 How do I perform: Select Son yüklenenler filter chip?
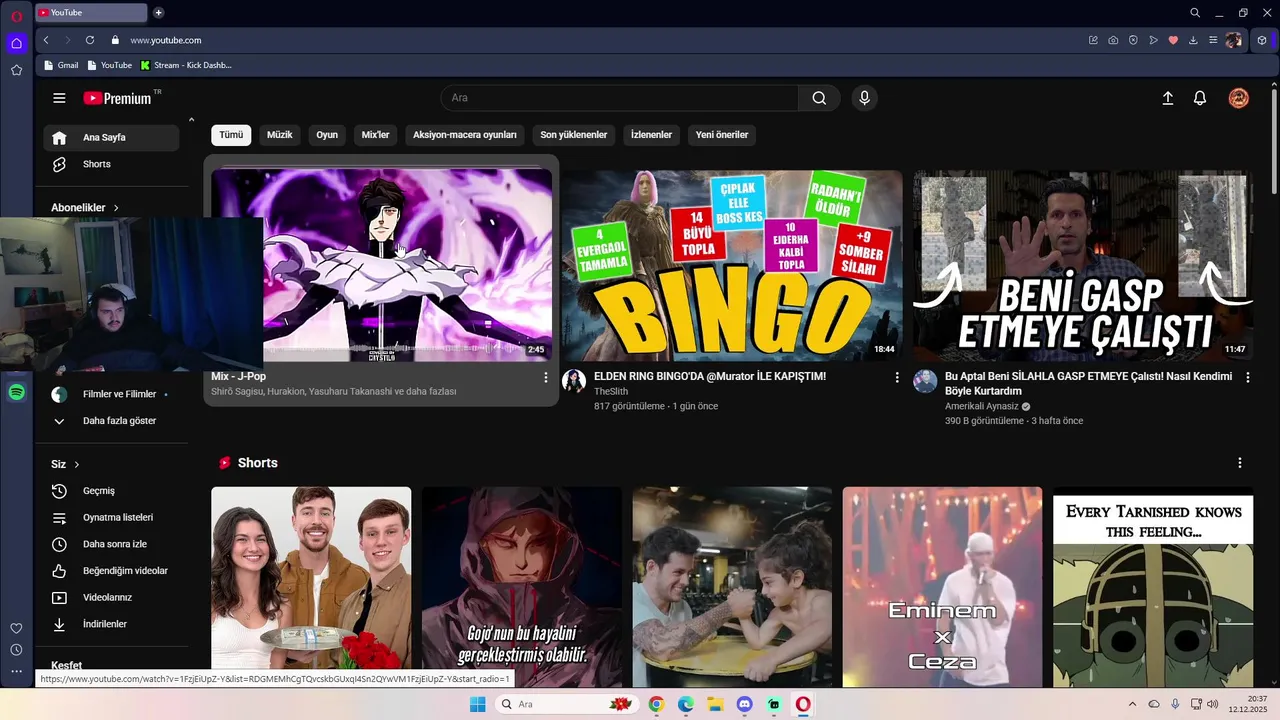click(x=574, y=135)
